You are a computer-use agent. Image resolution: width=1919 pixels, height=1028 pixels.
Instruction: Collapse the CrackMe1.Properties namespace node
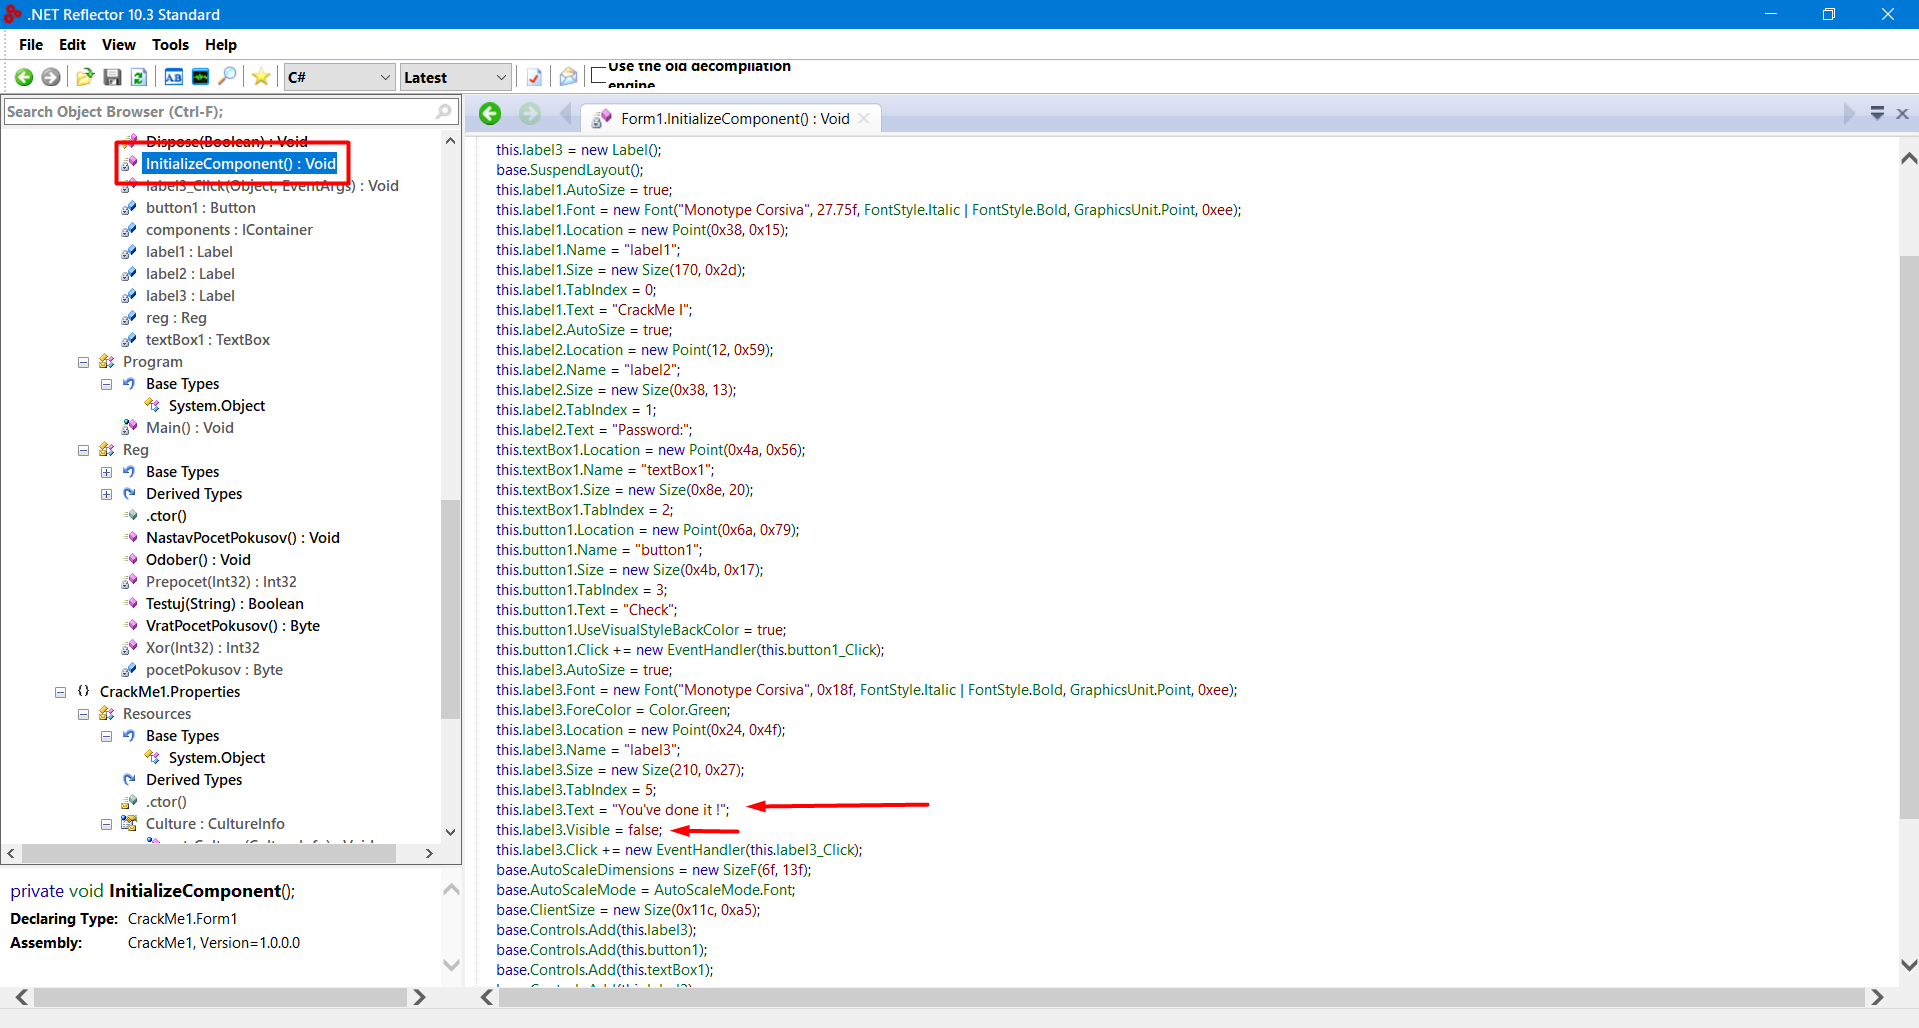(x=60, y=692)
